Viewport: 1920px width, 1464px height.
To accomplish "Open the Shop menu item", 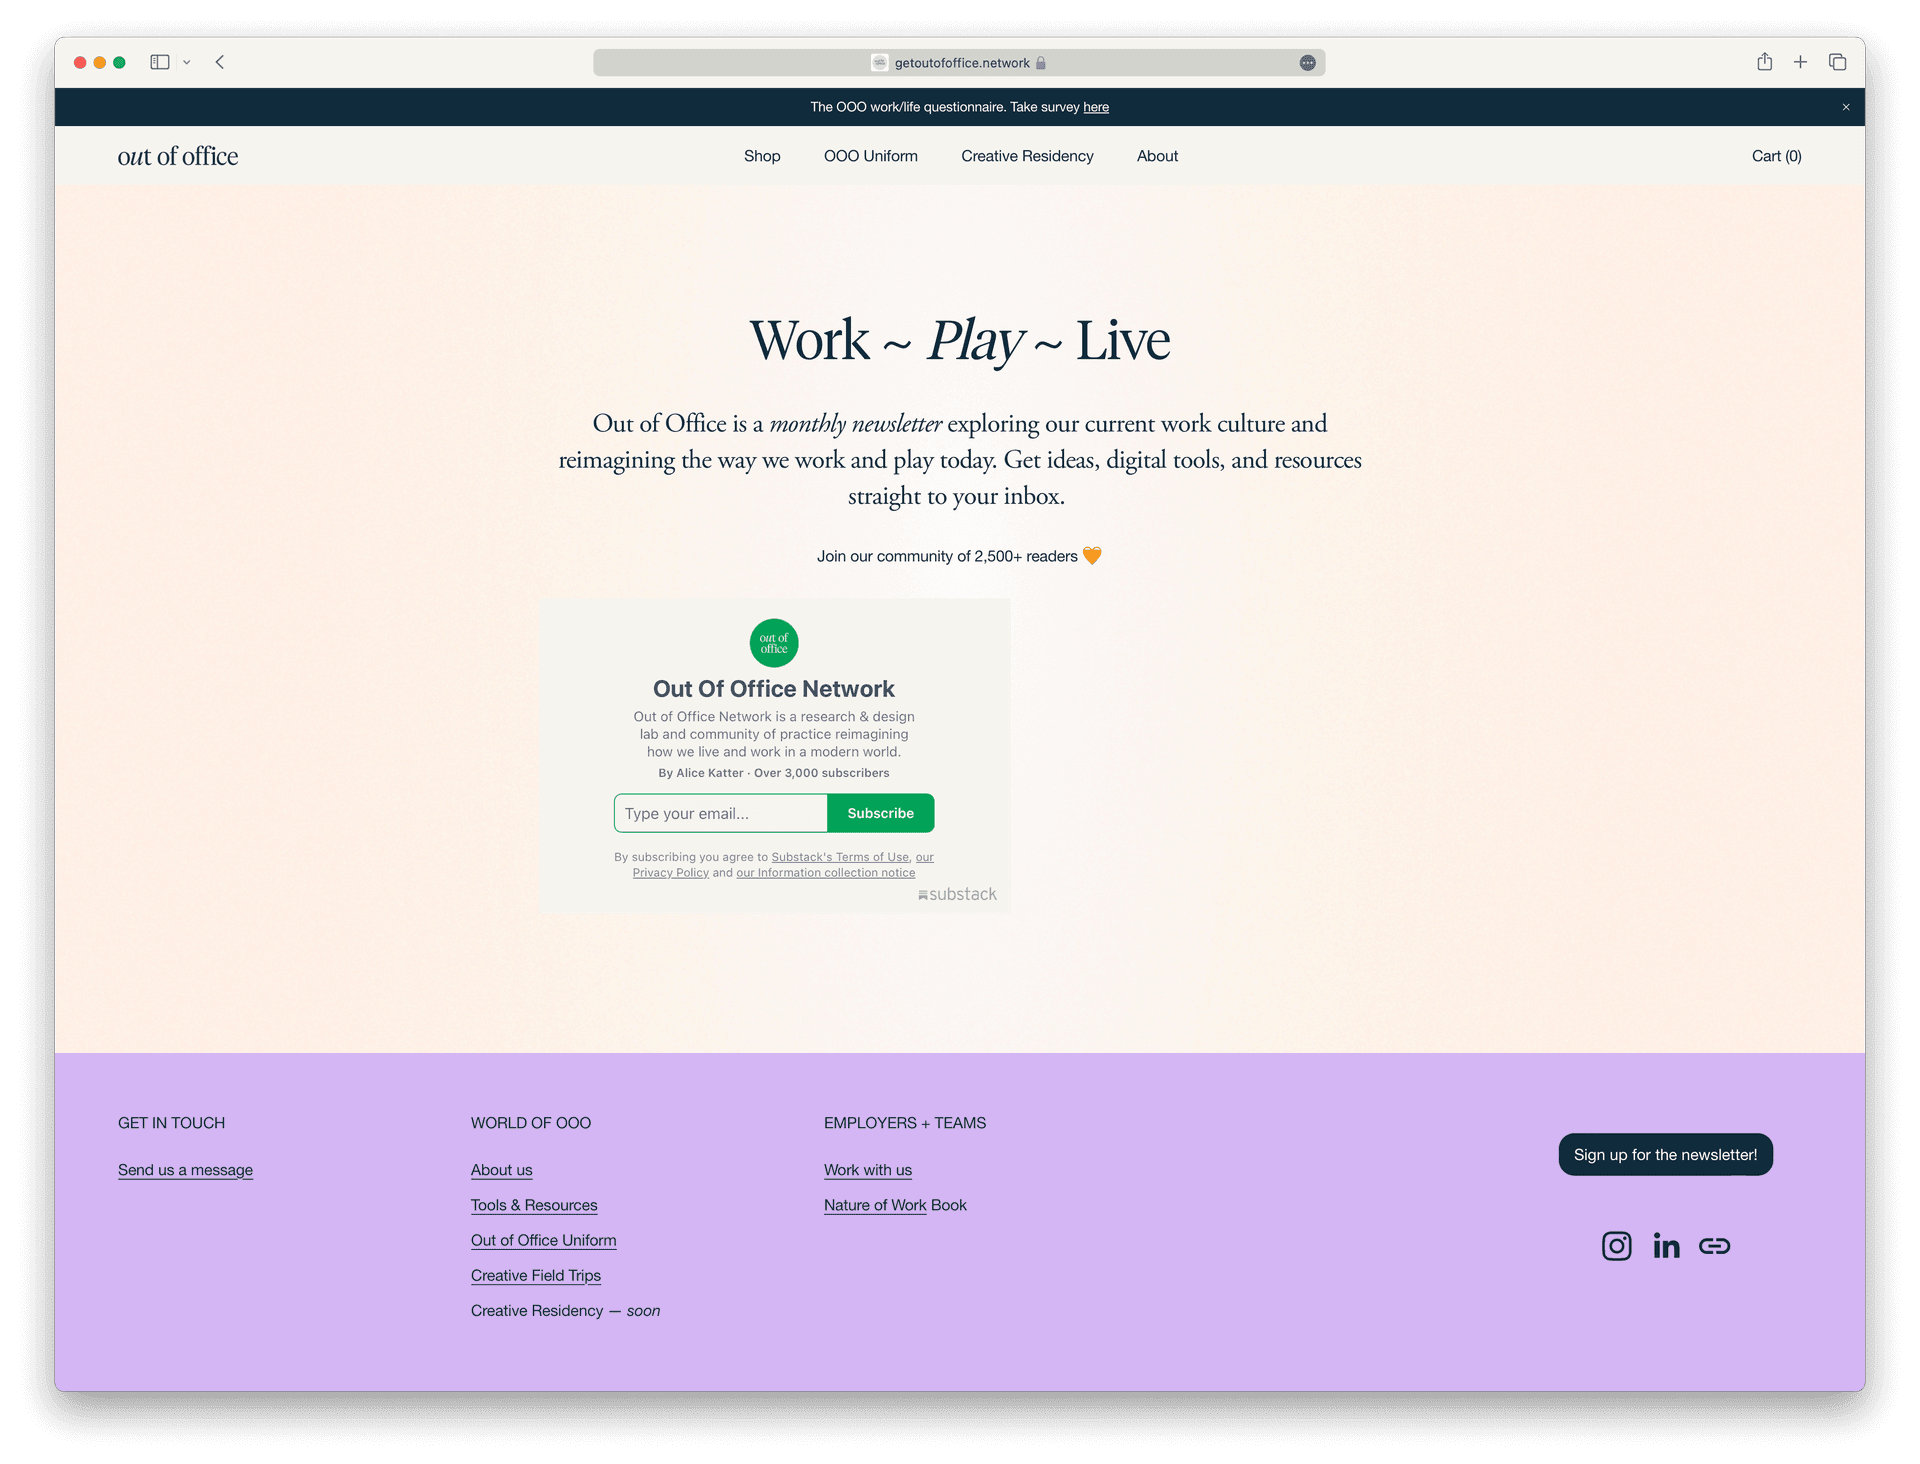I will coord(761,155).
